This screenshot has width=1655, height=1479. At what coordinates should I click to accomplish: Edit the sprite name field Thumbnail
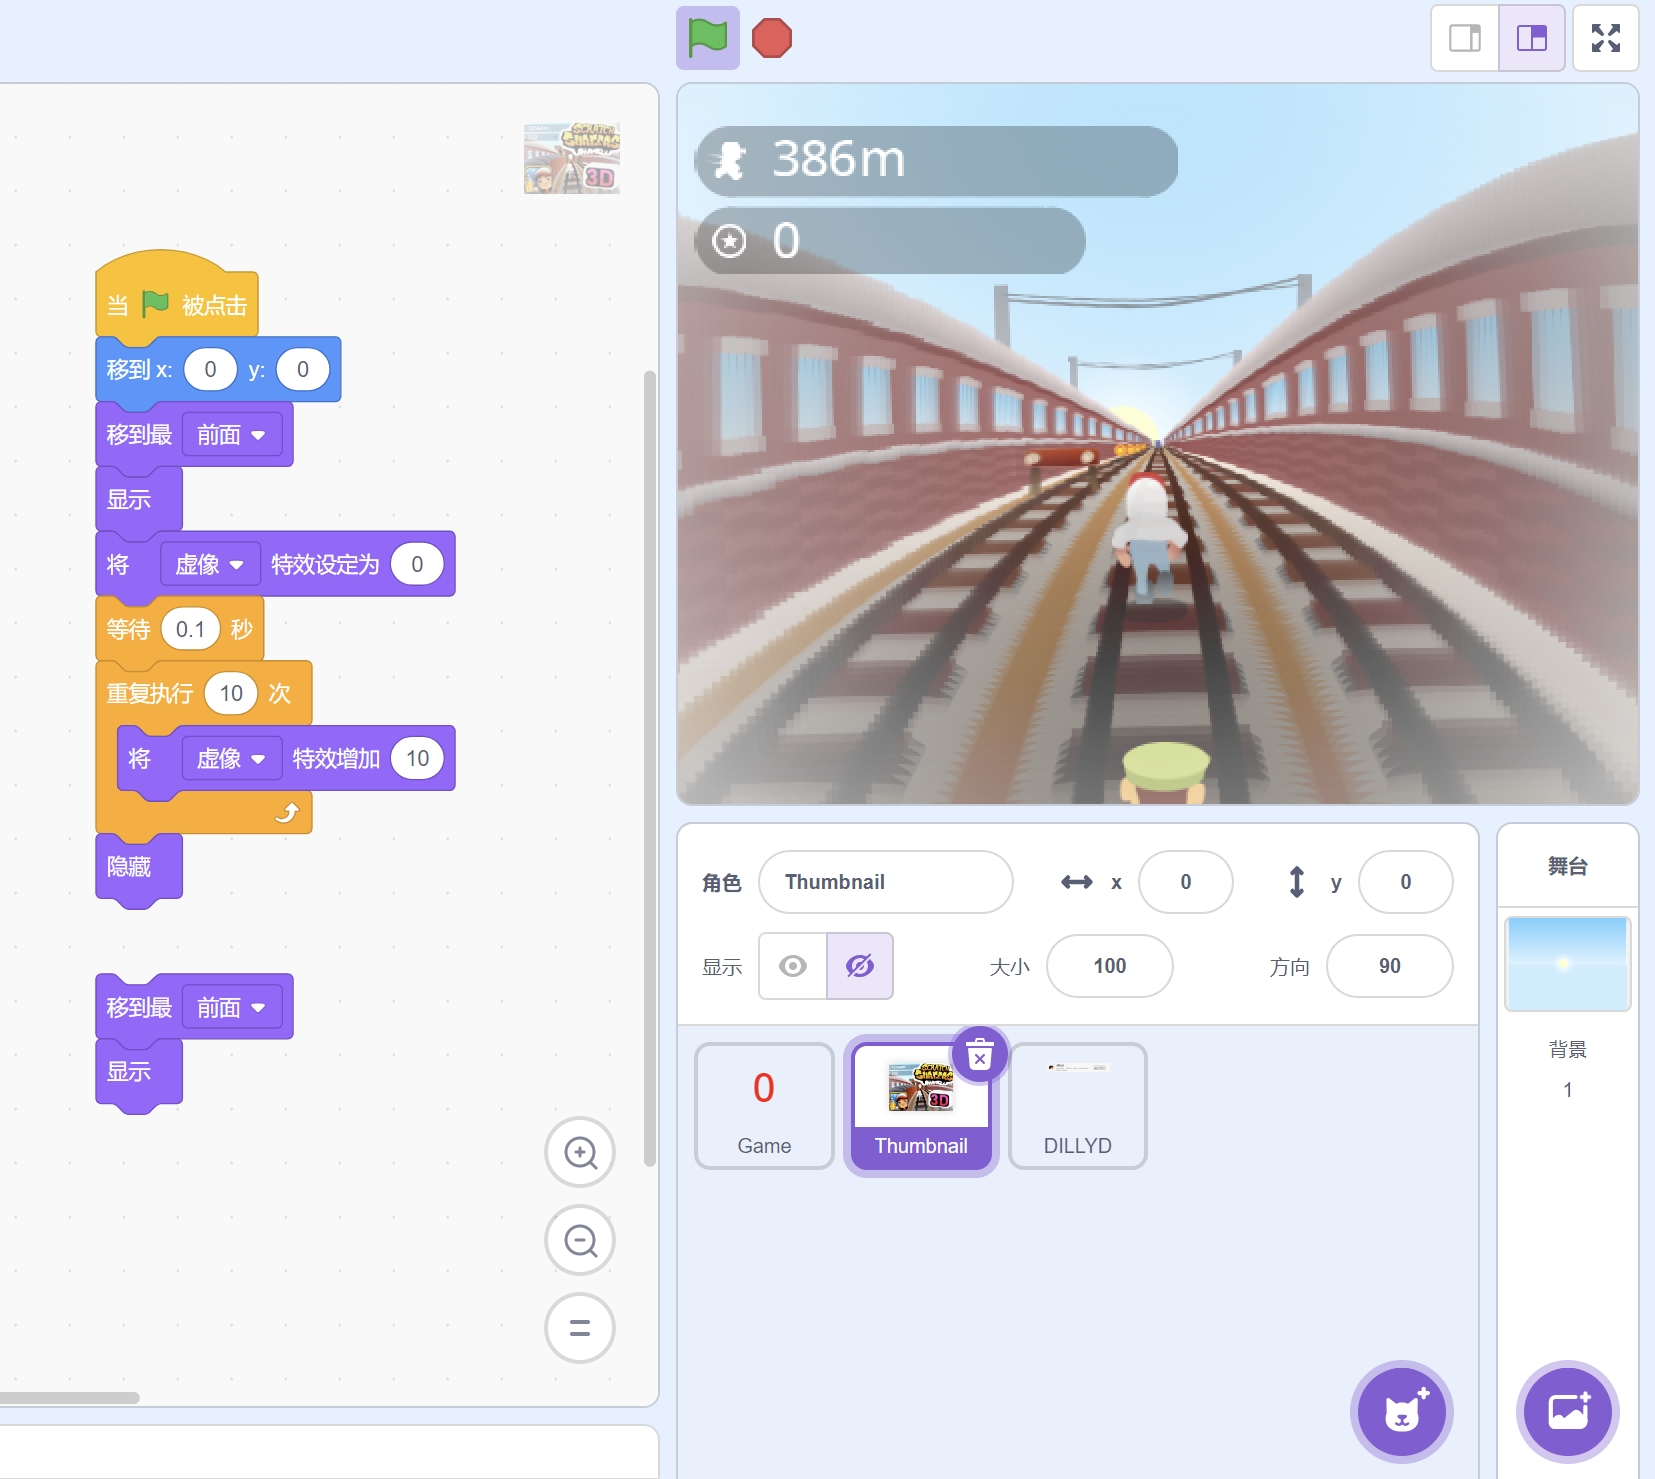(x=886, y=882)
